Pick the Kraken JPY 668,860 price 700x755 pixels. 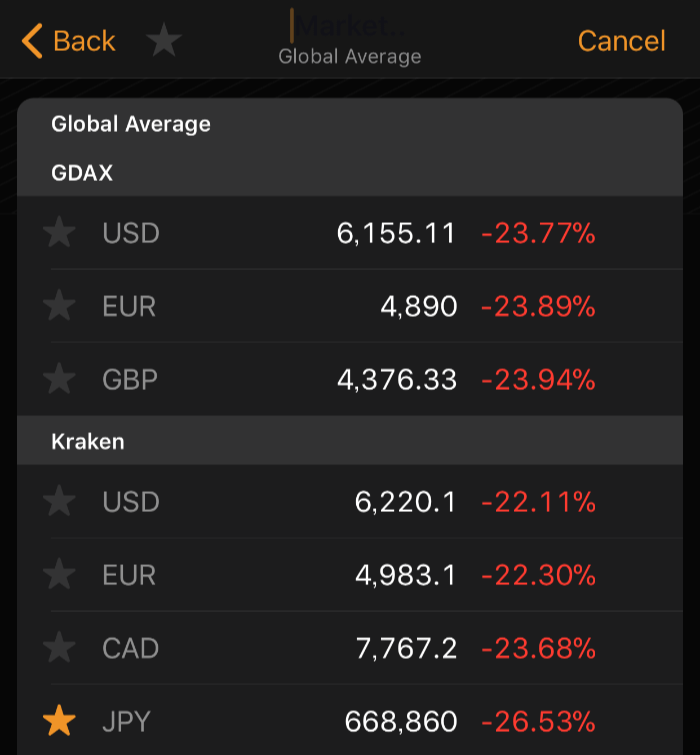point(400,721)
